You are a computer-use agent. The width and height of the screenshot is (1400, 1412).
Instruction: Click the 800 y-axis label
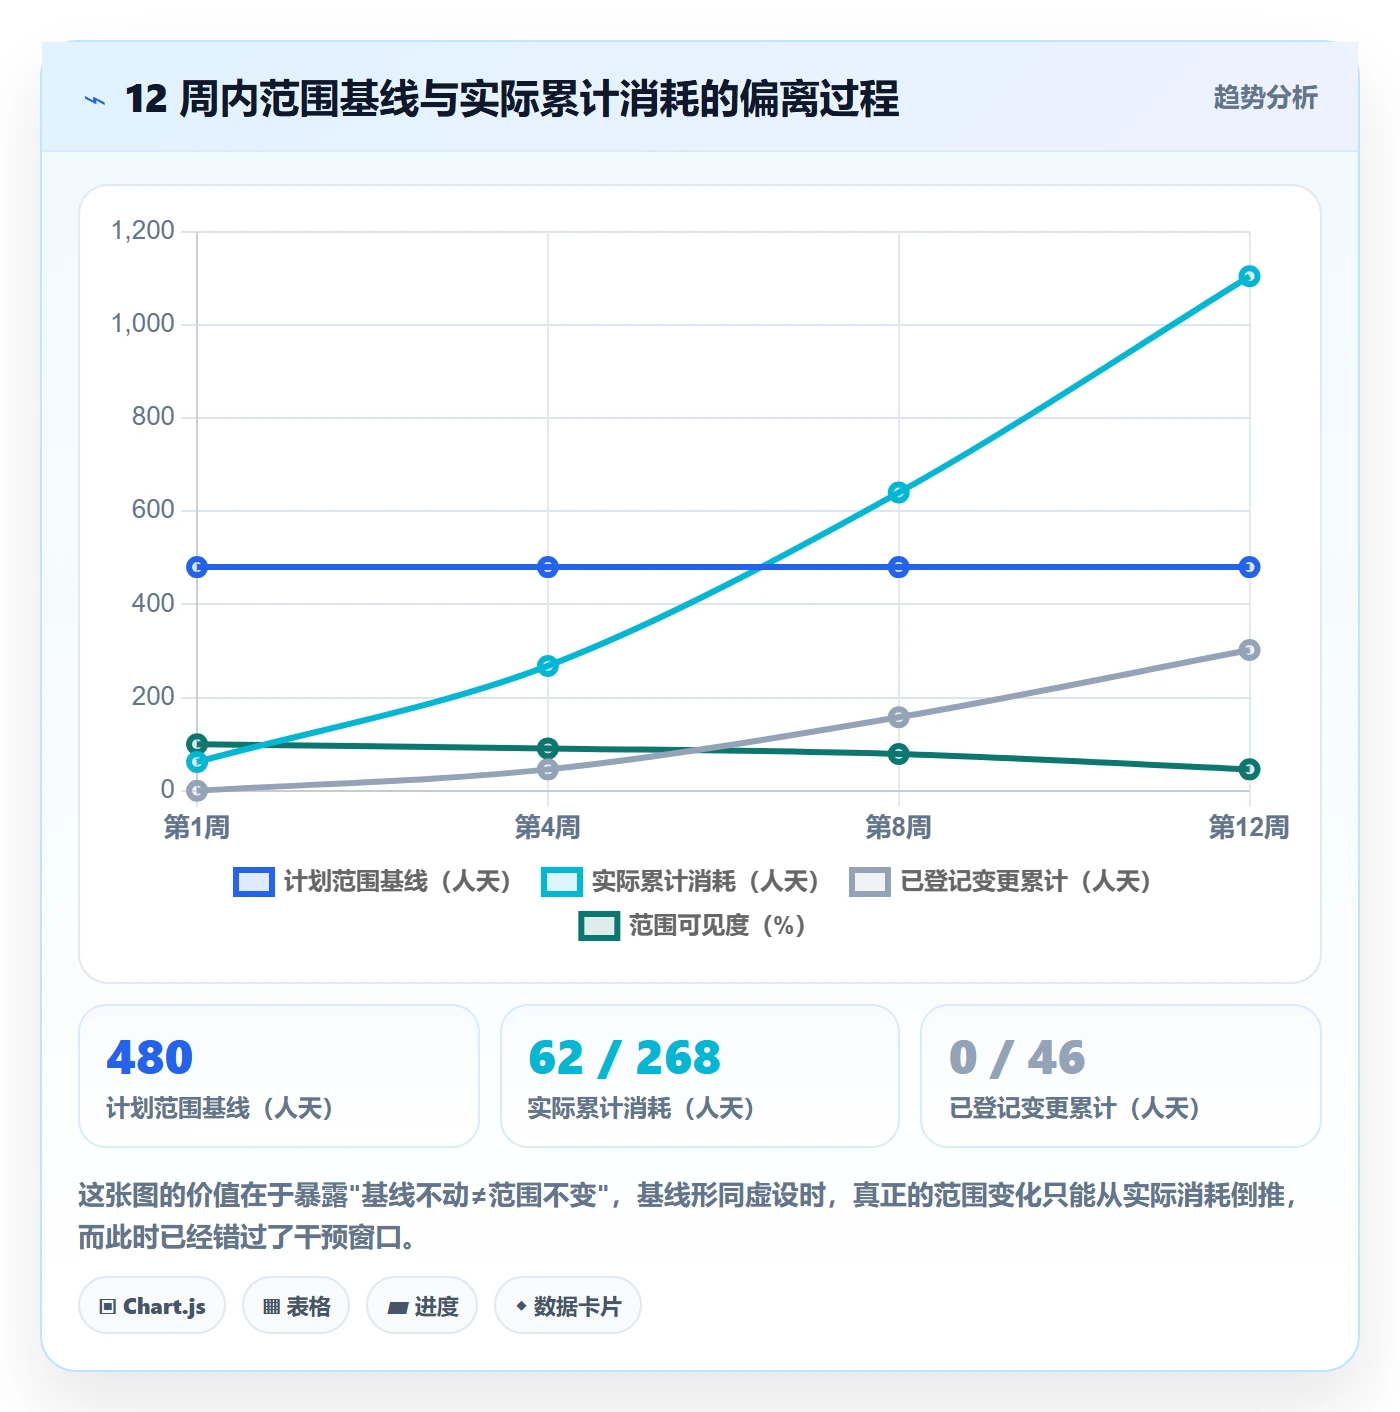tap(153, 417)
